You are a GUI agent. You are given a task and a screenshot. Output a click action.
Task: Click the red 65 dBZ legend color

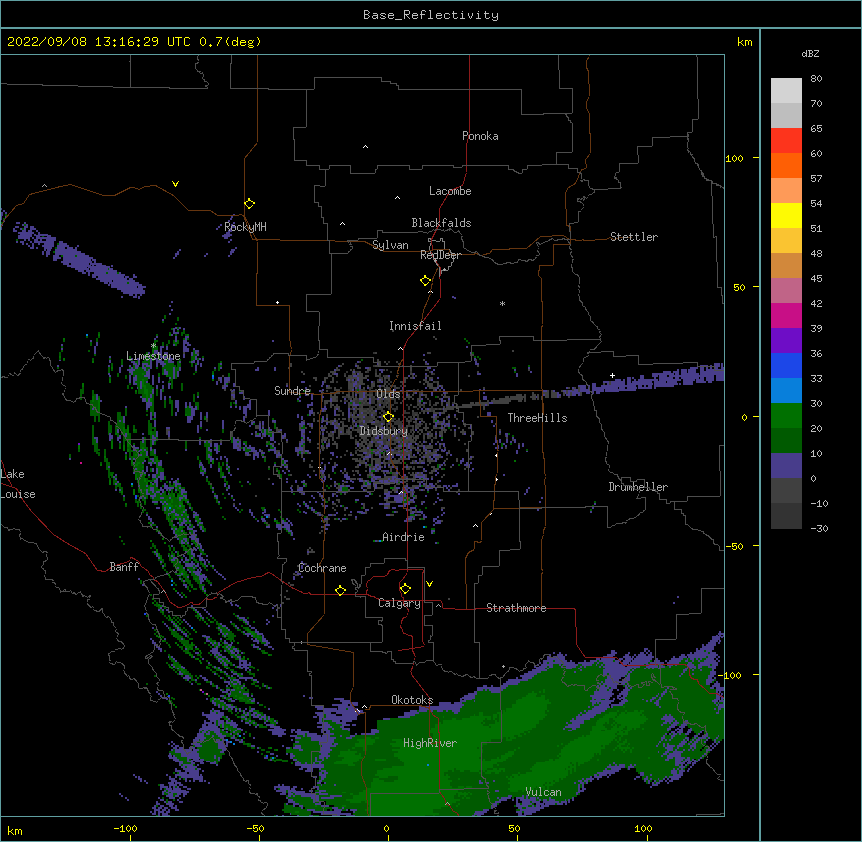786,141
